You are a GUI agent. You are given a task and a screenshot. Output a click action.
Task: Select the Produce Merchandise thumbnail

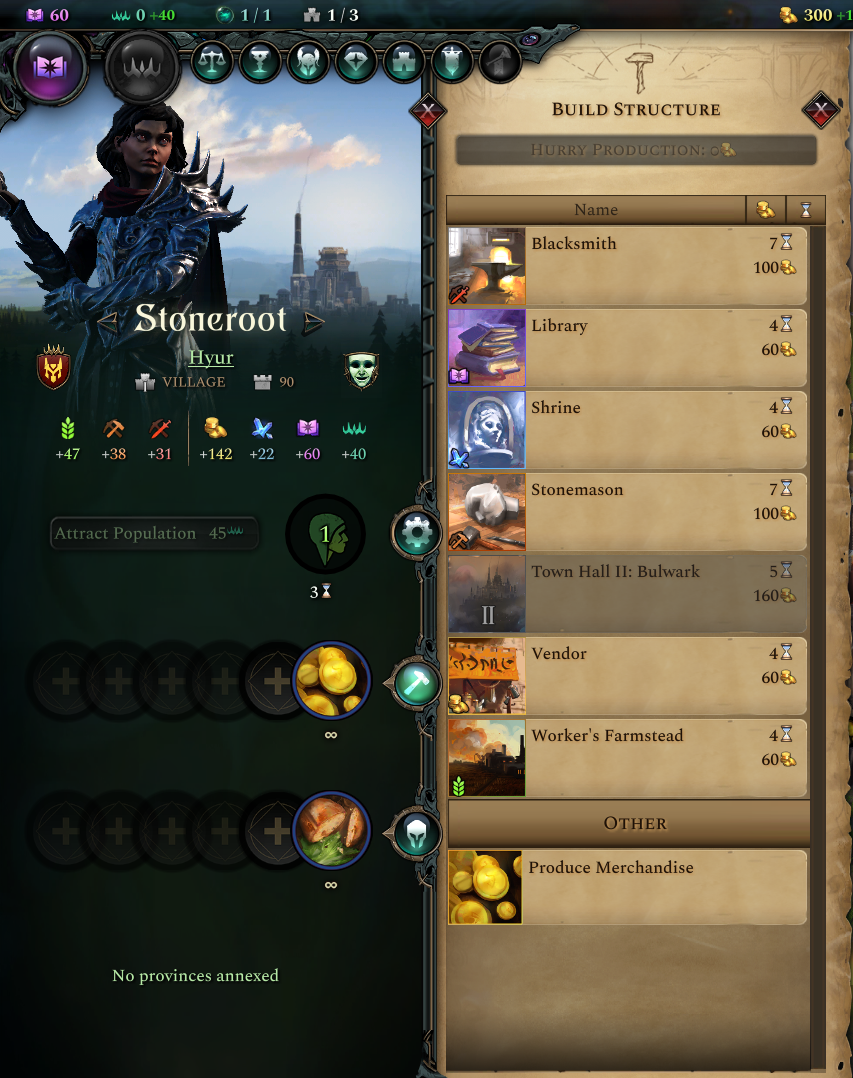[485, 887]
